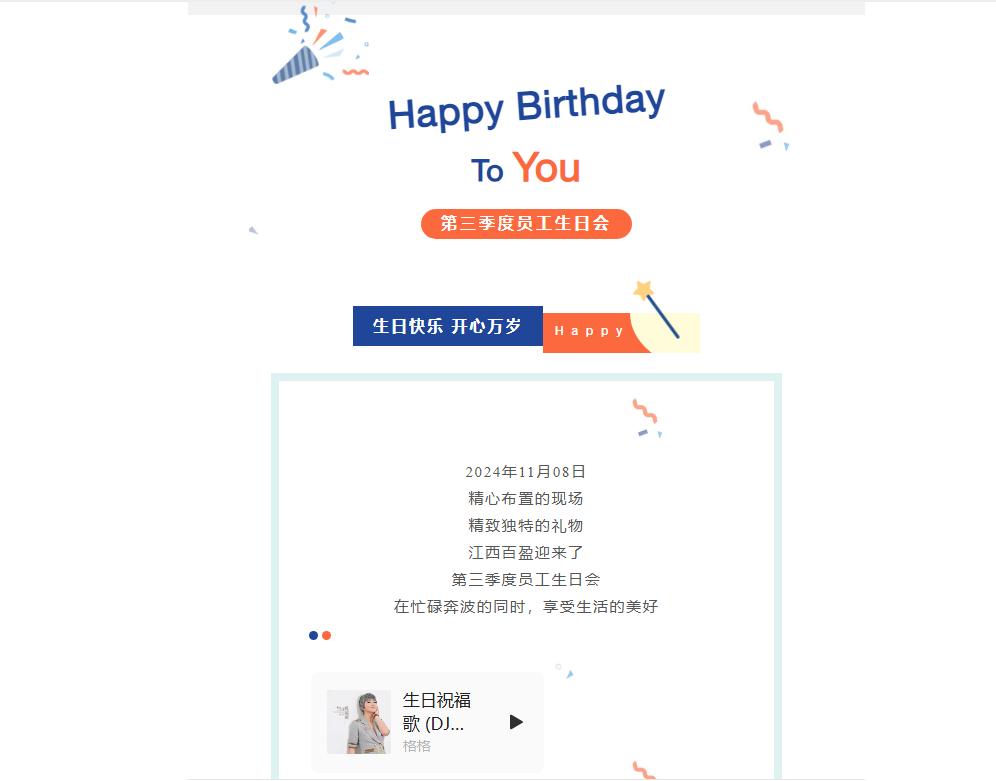Image resolution: width=996 pixels, height=781 pixels.
Task: Click the 江西百盈迎来了 text line
Action: [525, 552]
